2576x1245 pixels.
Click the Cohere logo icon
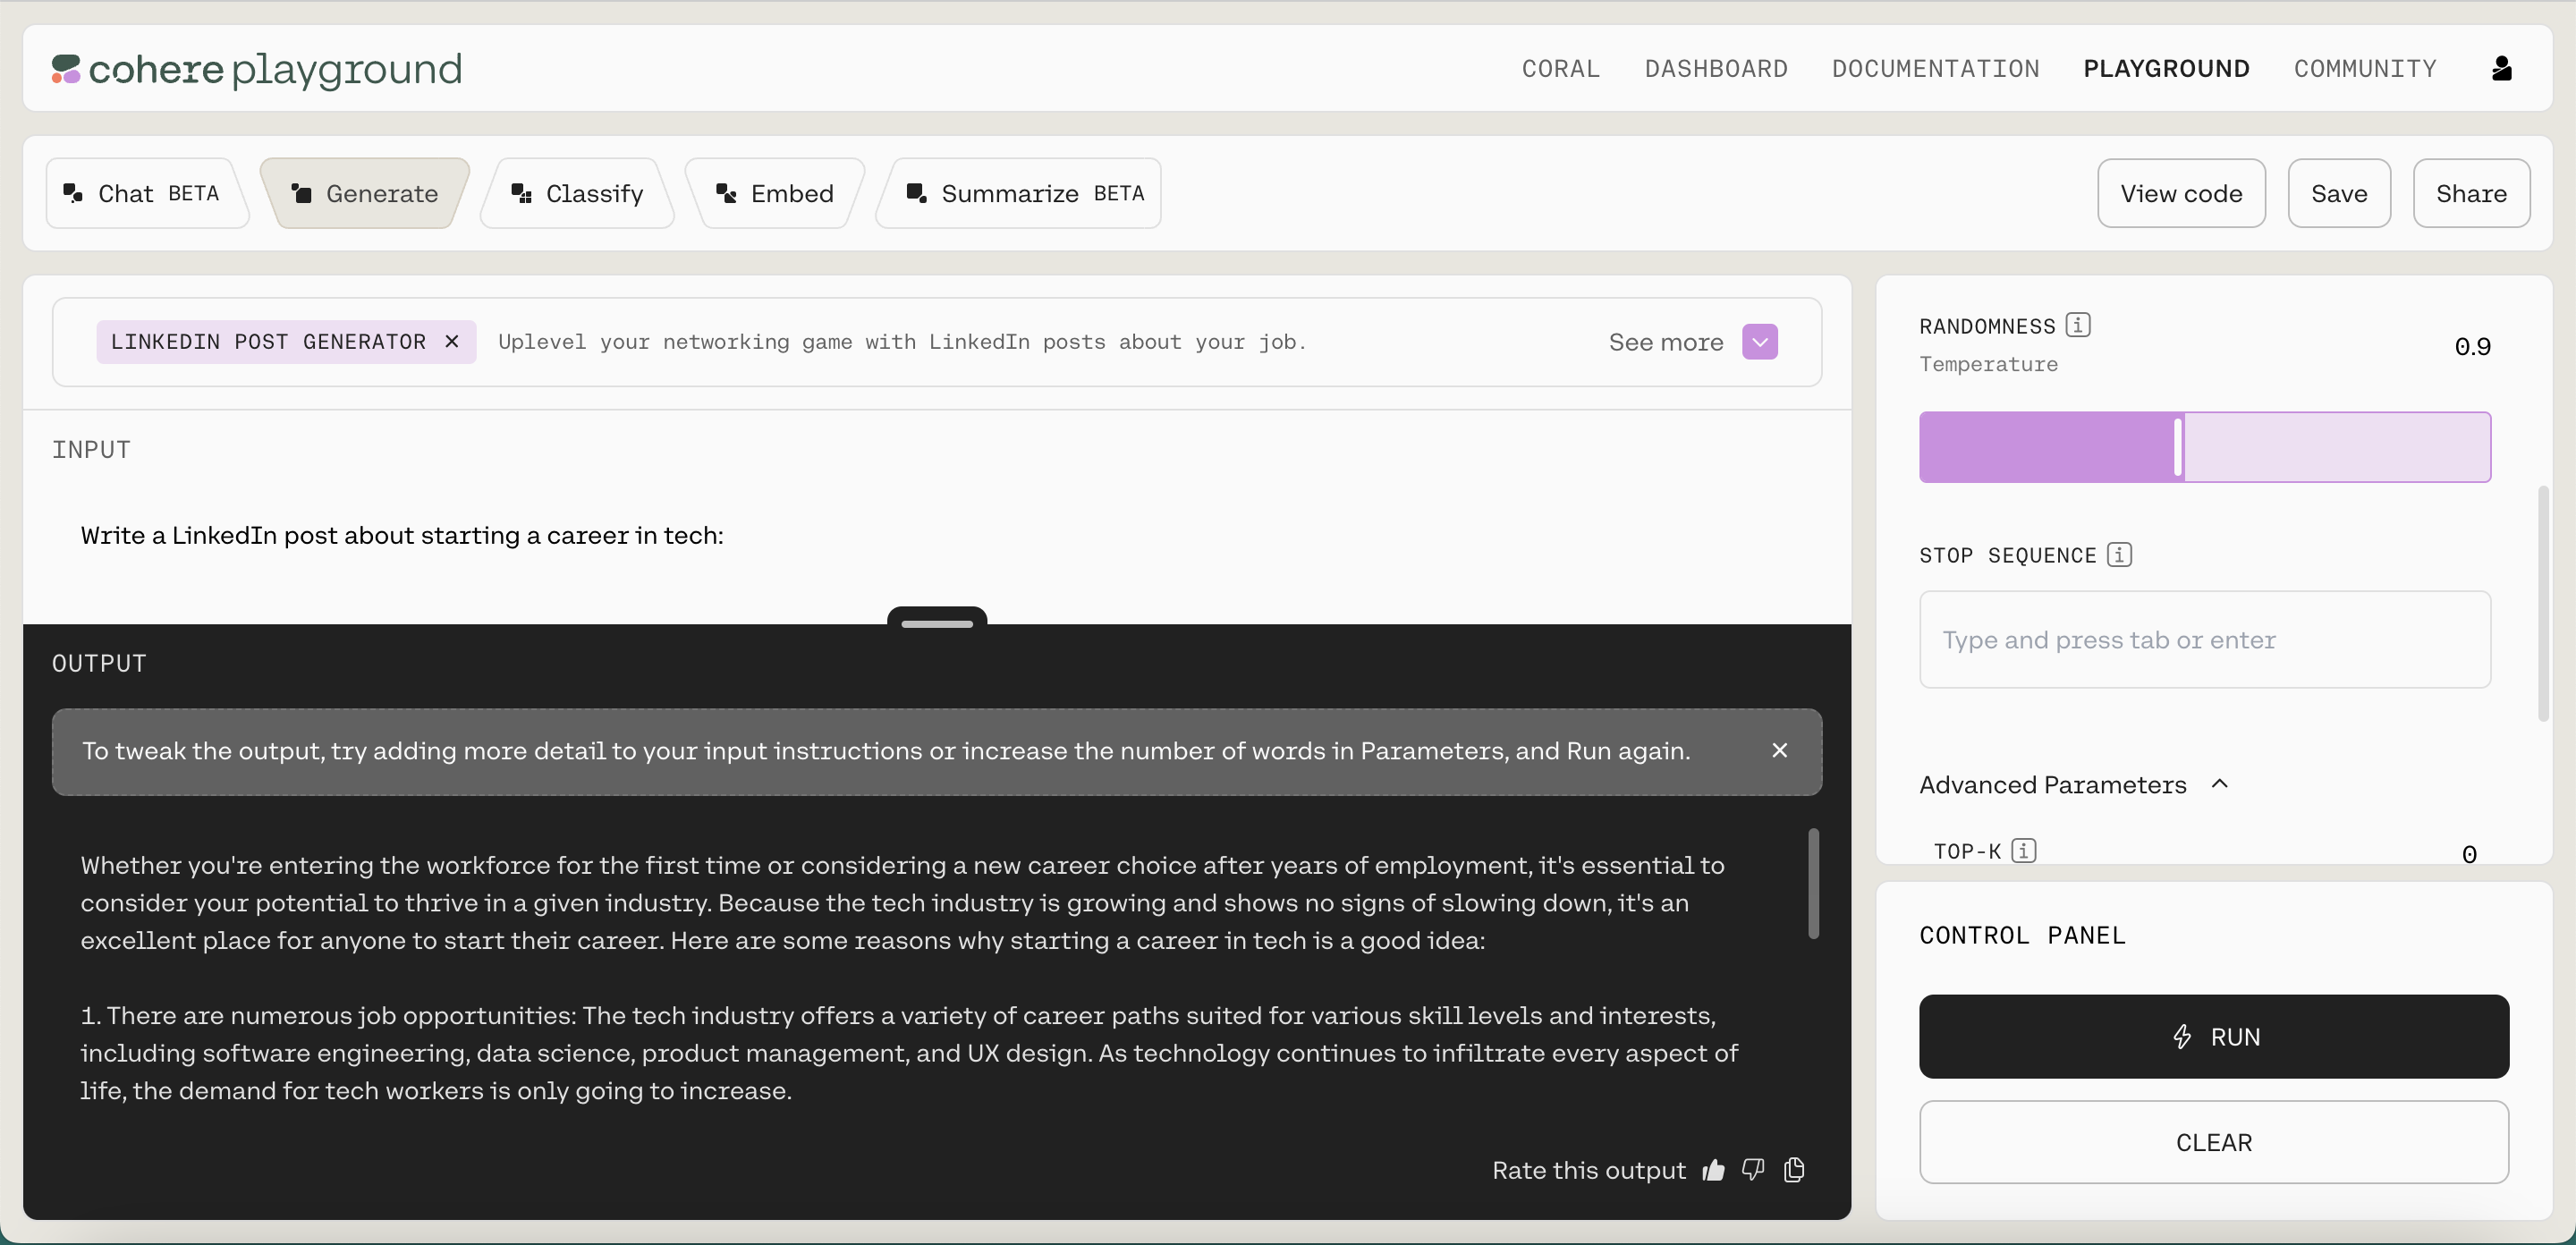tap(66, 69)
